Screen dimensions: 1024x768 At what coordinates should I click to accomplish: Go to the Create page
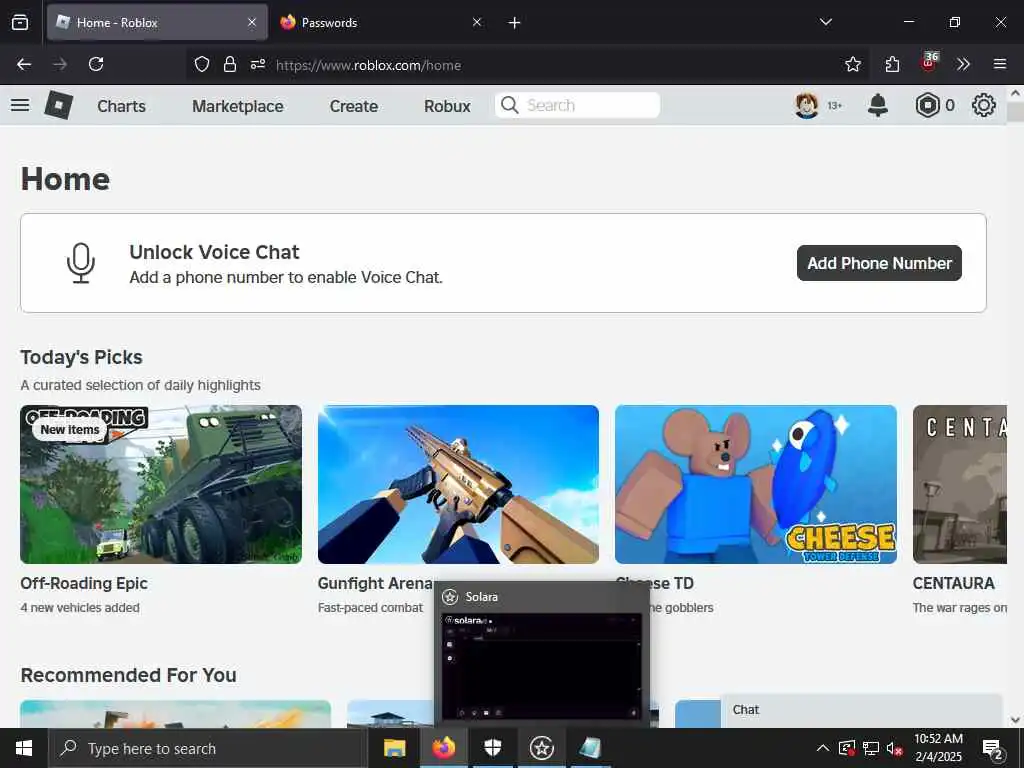pos(354,106)
